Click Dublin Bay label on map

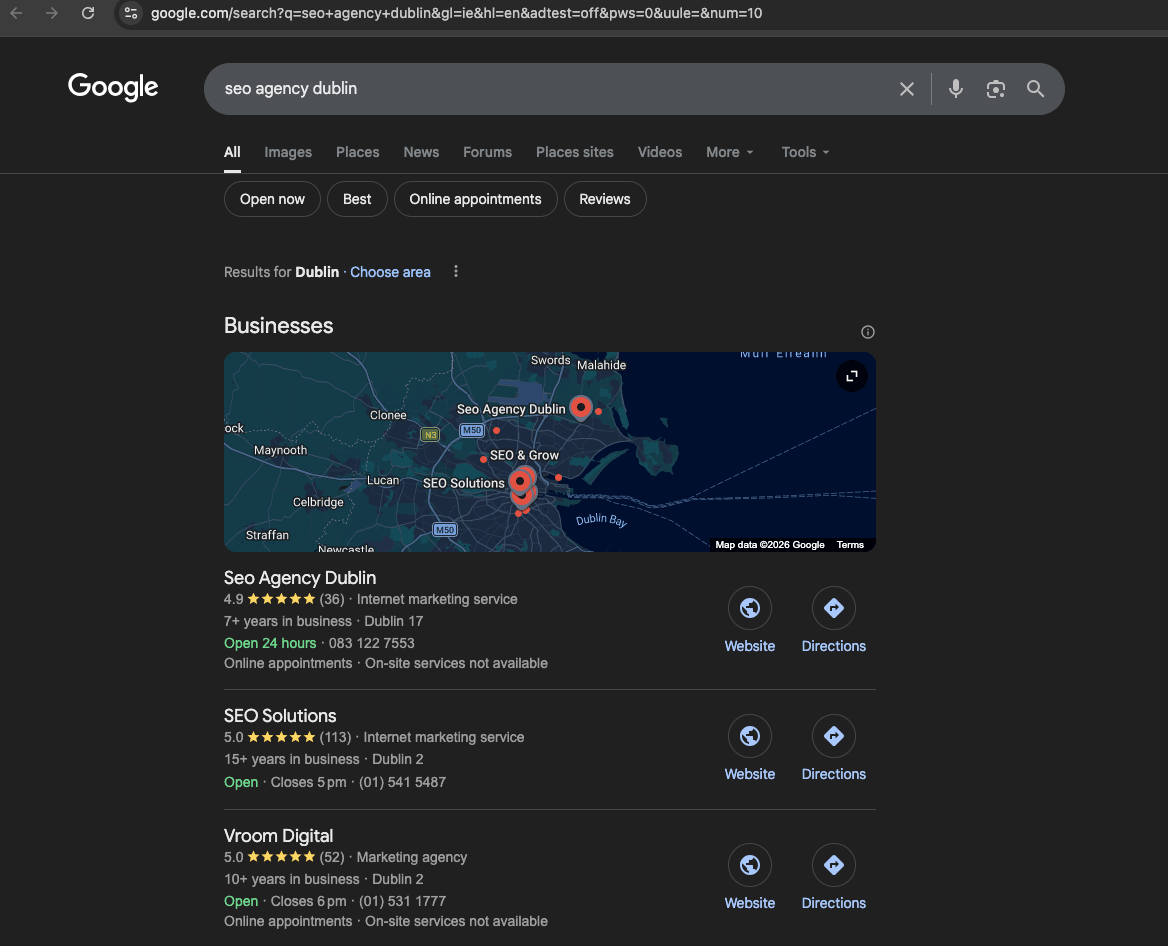[x=601, y=520]
